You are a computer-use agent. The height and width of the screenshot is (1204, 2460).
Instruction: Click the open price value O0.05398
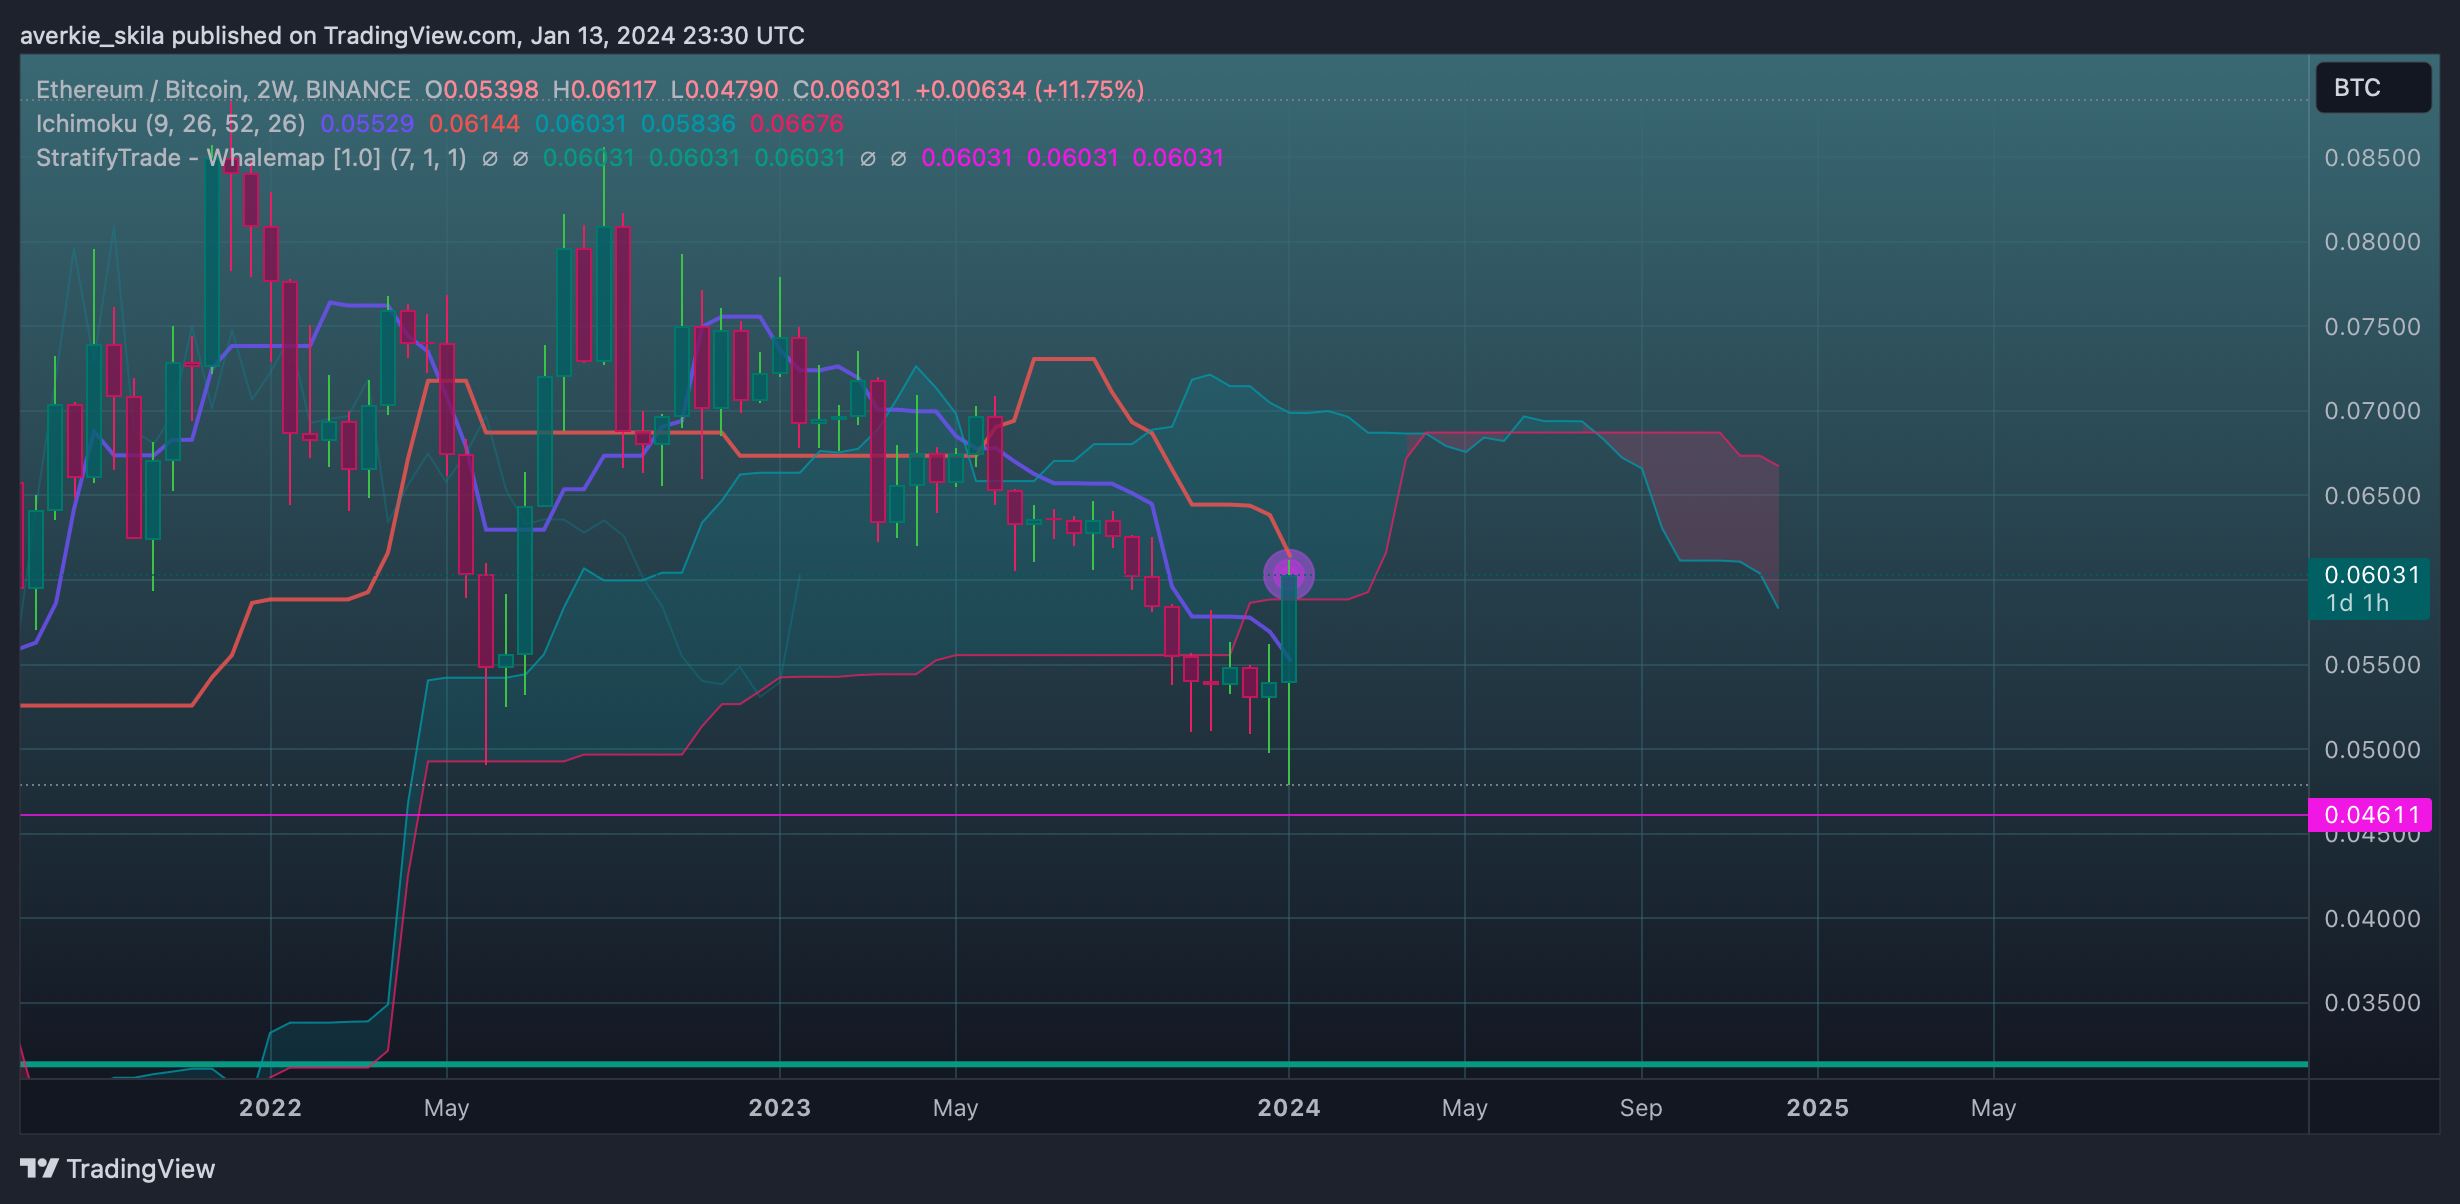pyautogui.click(x=482, y=90)
